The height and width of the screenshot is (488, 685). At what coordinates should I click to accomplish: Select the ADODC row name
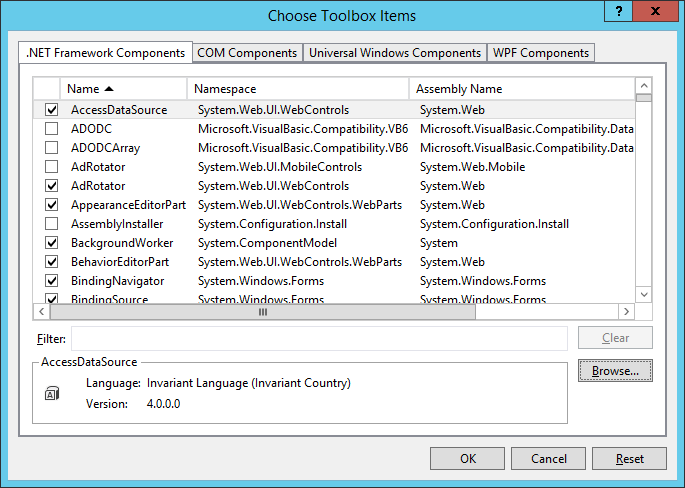[91, 128]
